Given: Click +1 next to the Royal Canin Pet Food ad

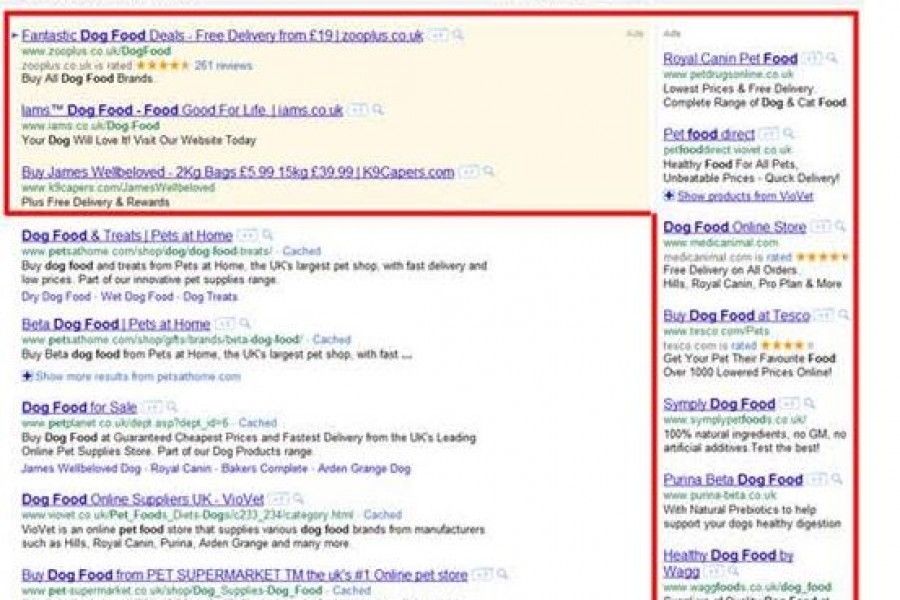Looking at the screenshot, I should click(812, 59).
